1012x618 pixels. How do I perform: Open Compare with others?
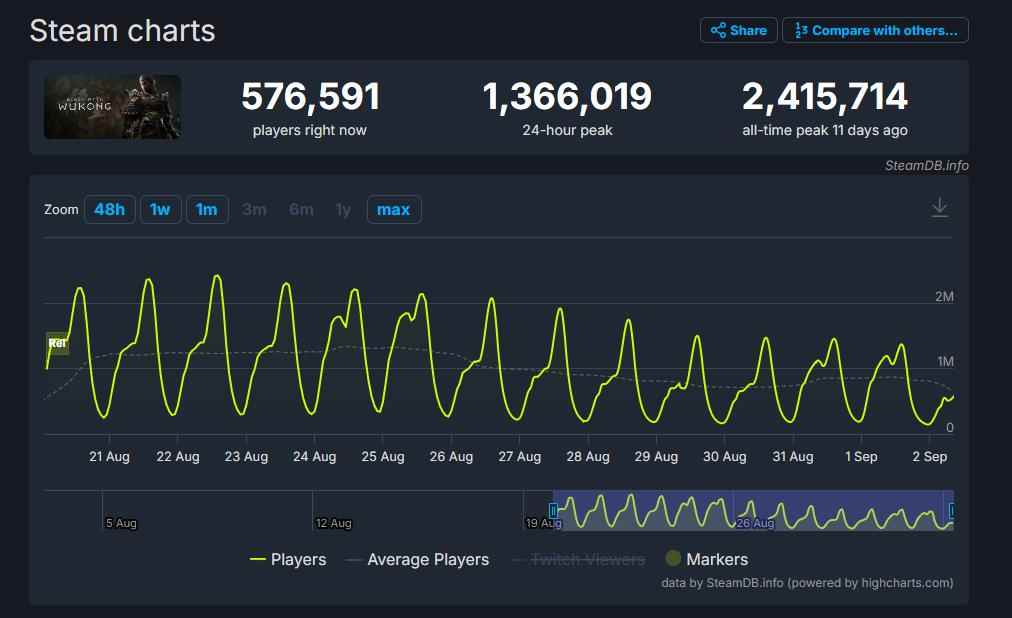[875, 31]
